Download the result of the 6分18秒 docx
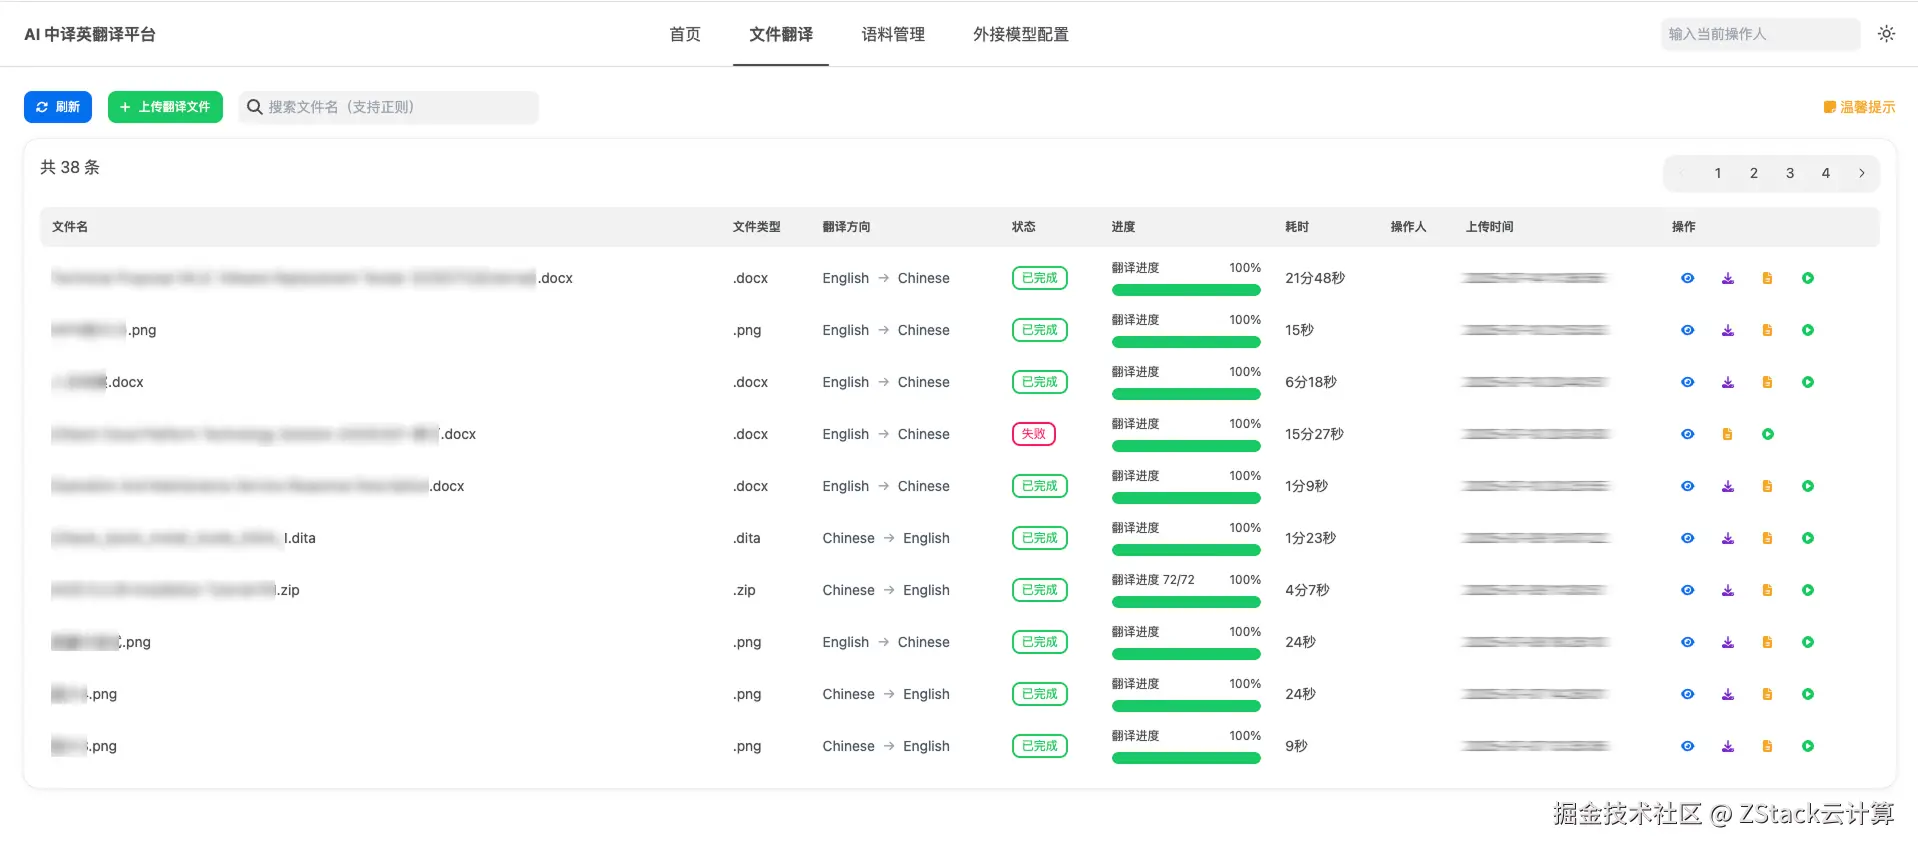 (1727, 382)
